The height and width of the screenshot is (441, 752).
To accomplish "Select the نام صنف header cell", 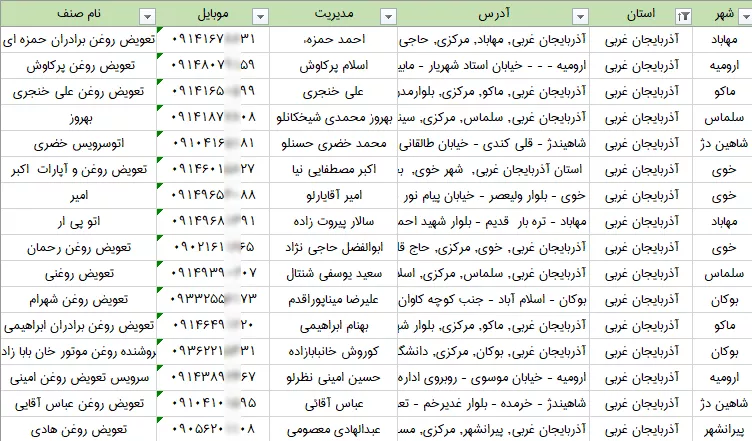I will pyautogui.click(x=79, y=13).
